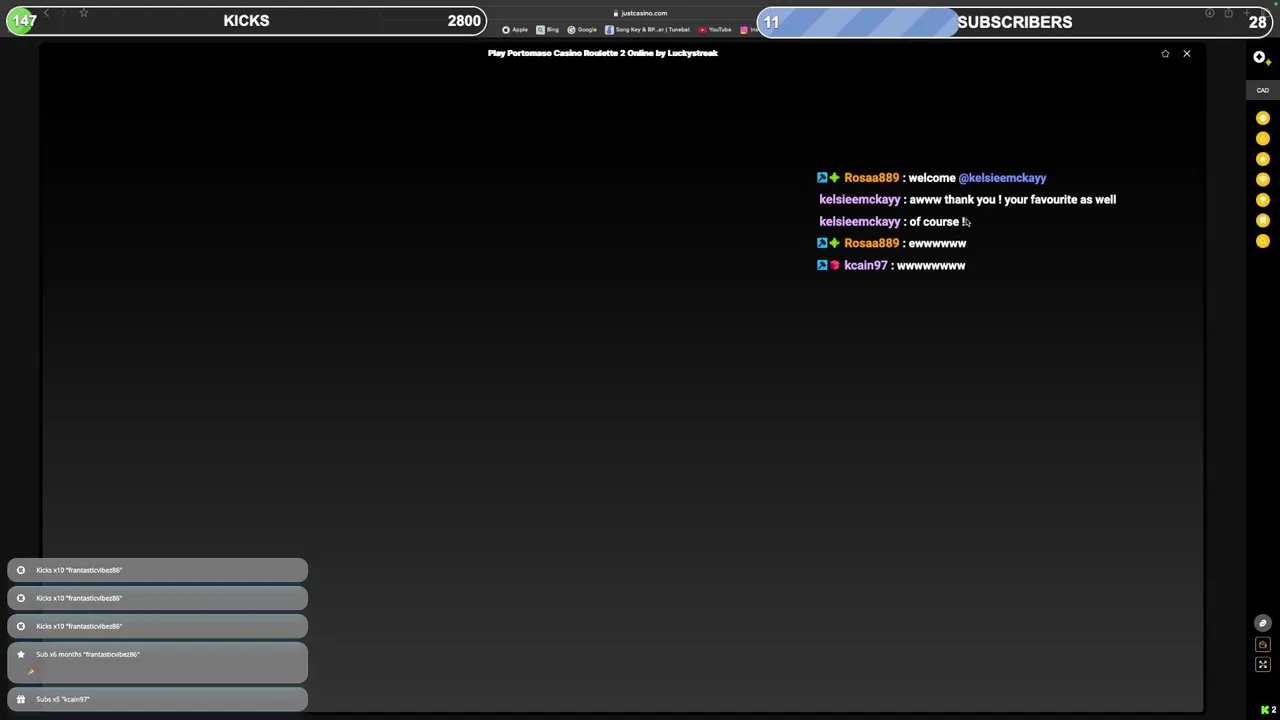
Task: Click the 28 subscribers goal value
Action: pos(1258,22)
